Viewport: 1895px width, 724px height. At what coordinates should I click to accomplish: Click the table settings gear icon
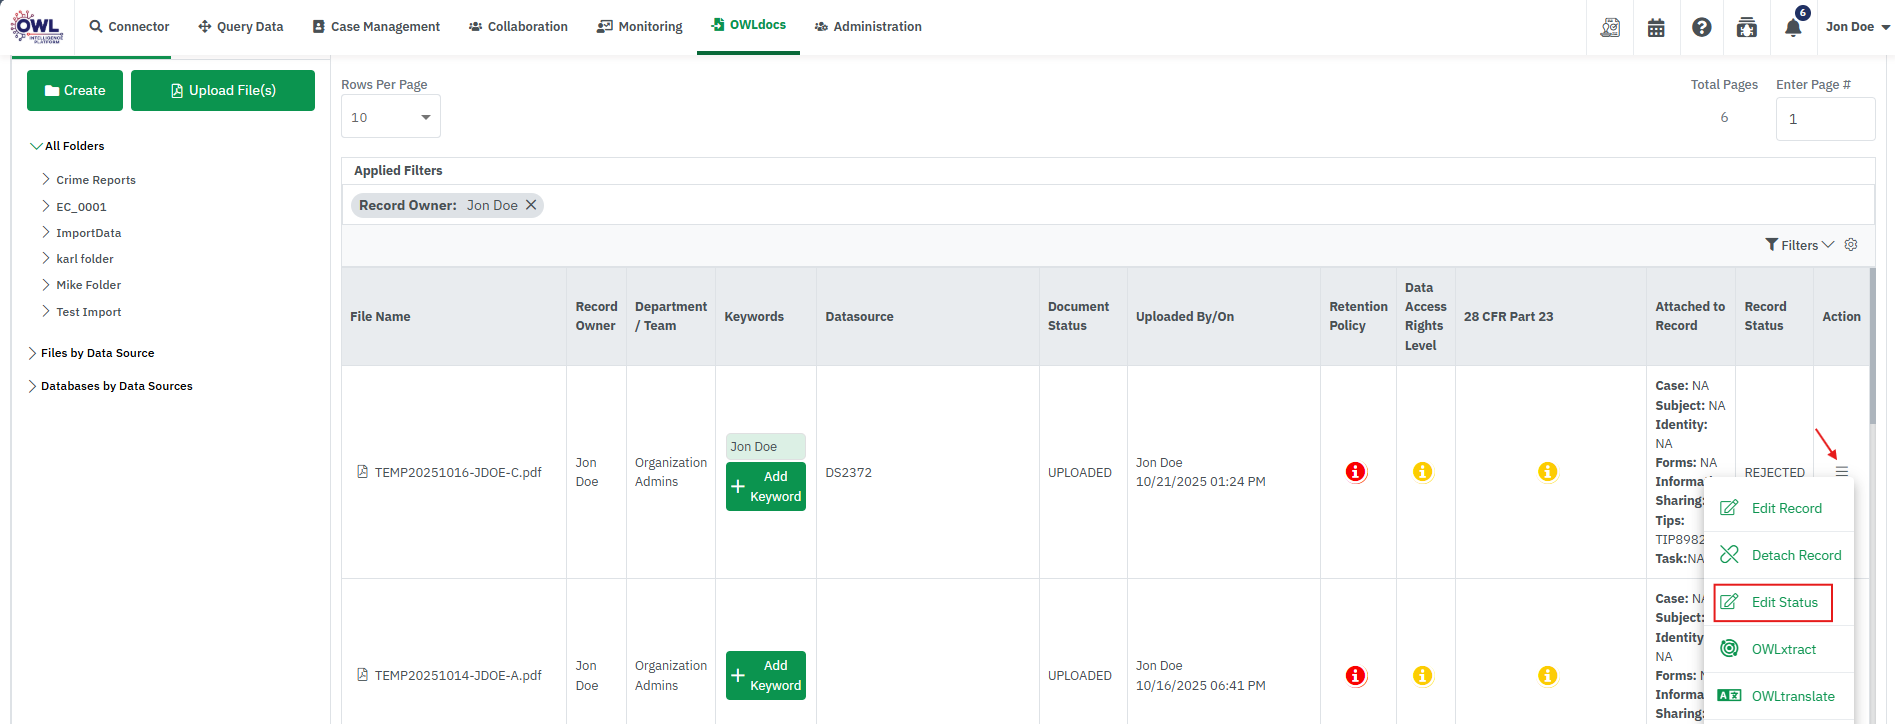pyautogui.click(x=1851, y=245)
